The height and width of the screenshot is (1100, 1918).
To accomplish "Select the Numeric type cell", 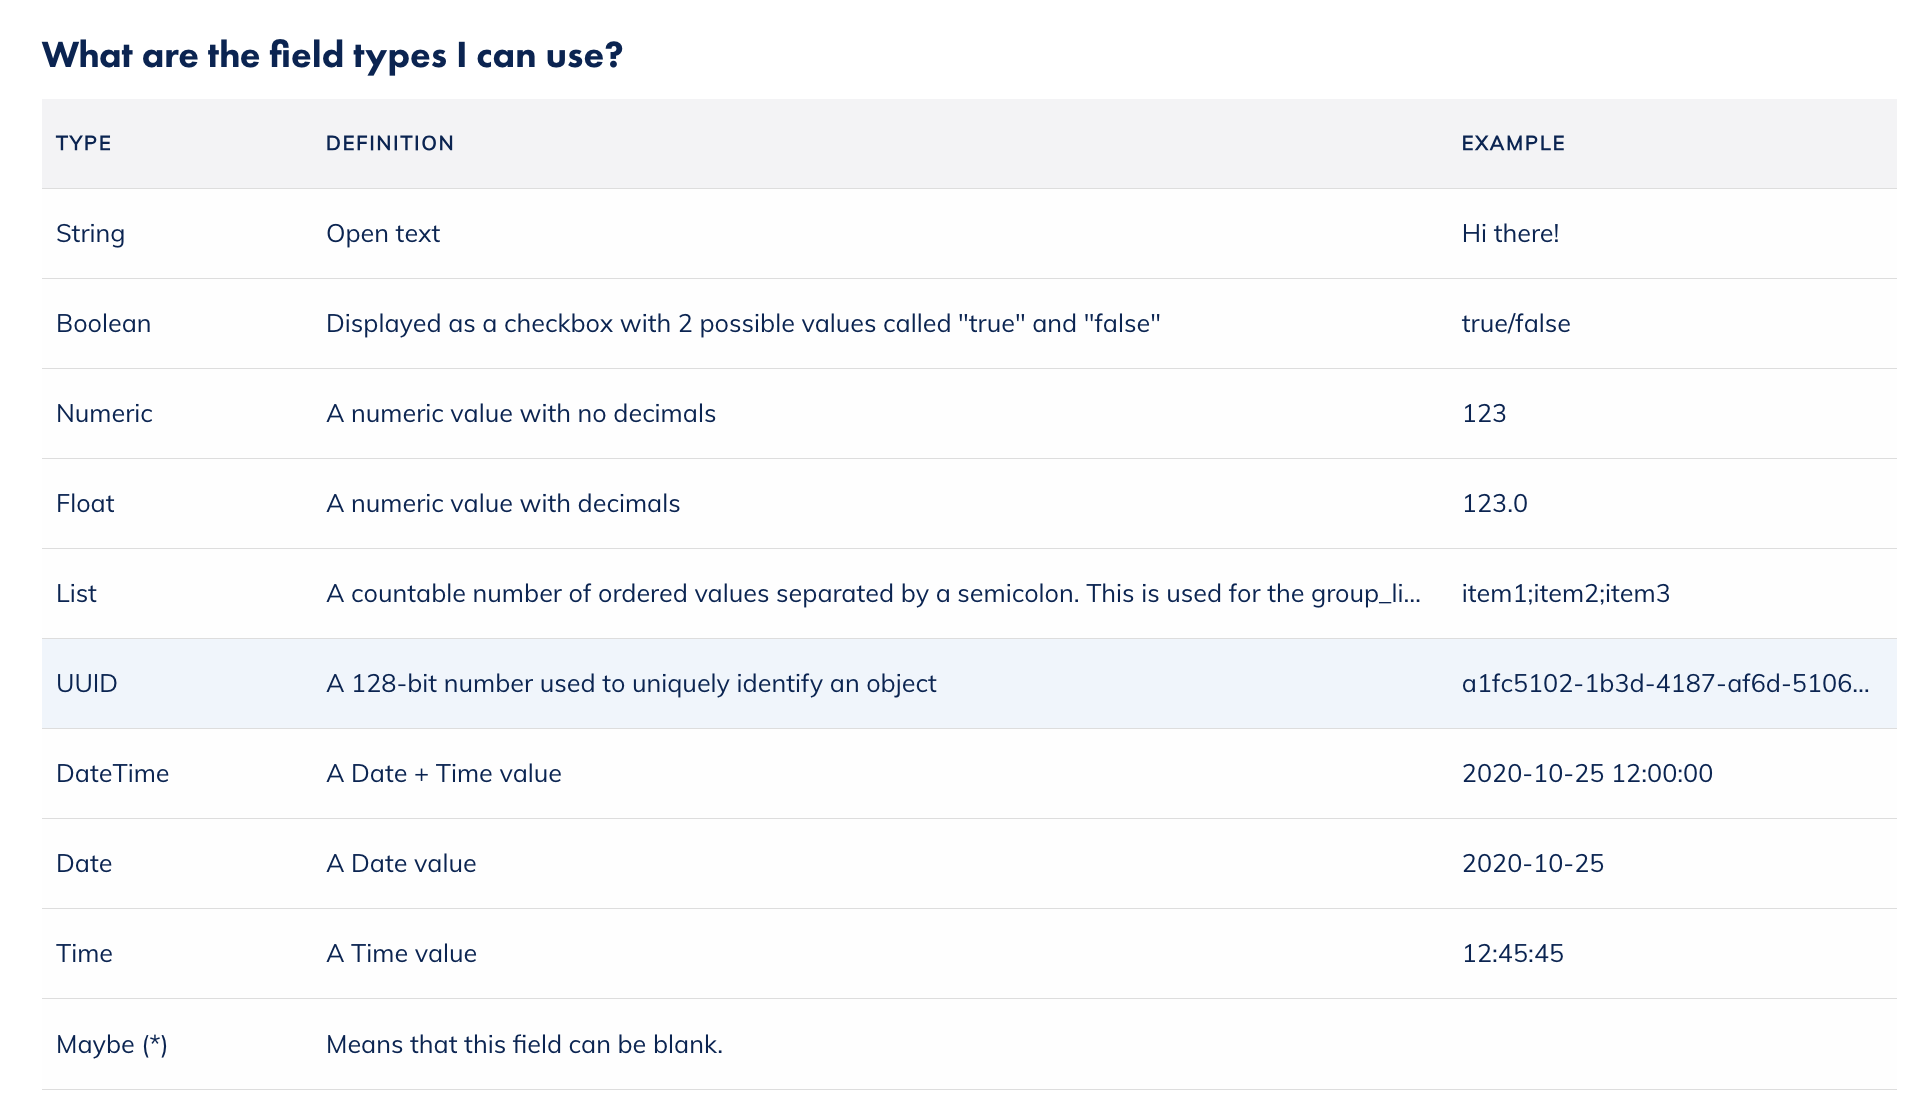I will [x=105, y=413].
